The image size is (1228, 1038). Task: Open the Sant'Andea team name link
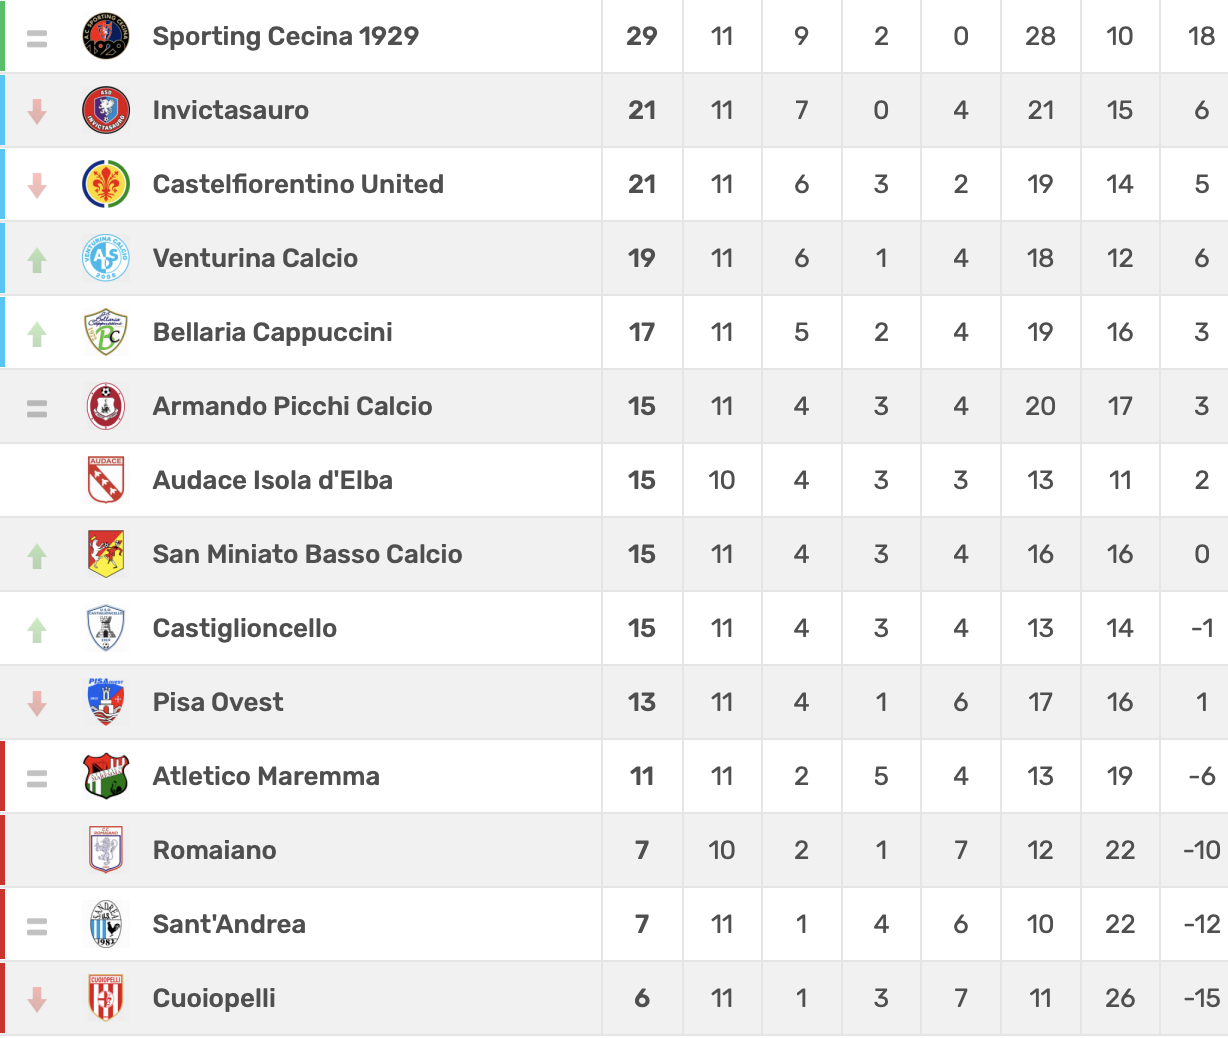coord(229,924)
